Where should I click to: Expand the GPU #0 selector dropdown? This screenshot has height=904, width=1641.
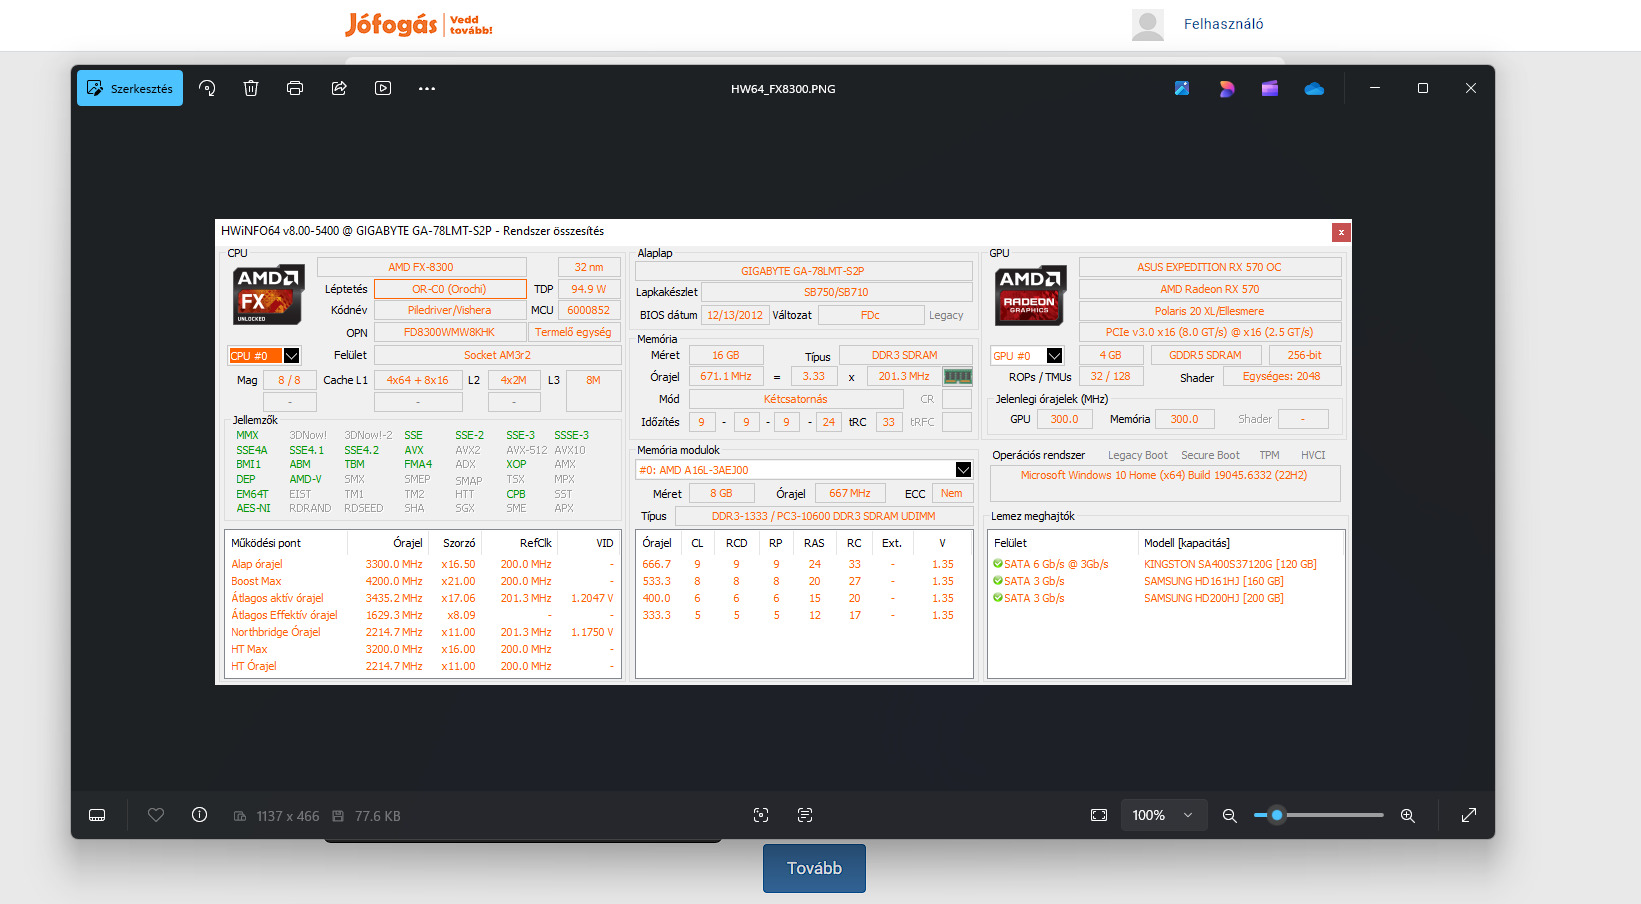(x=1054, y=356)
